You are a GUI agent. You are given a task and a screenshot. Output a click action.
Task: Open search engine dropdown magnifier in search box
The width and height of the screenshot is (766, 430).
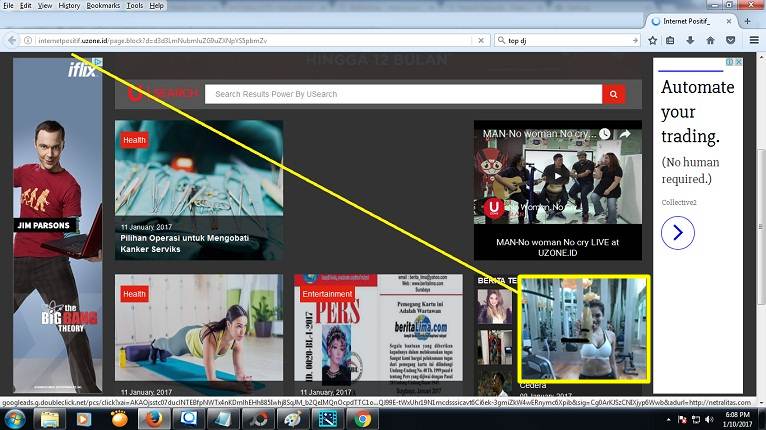[x=501, y=41]
